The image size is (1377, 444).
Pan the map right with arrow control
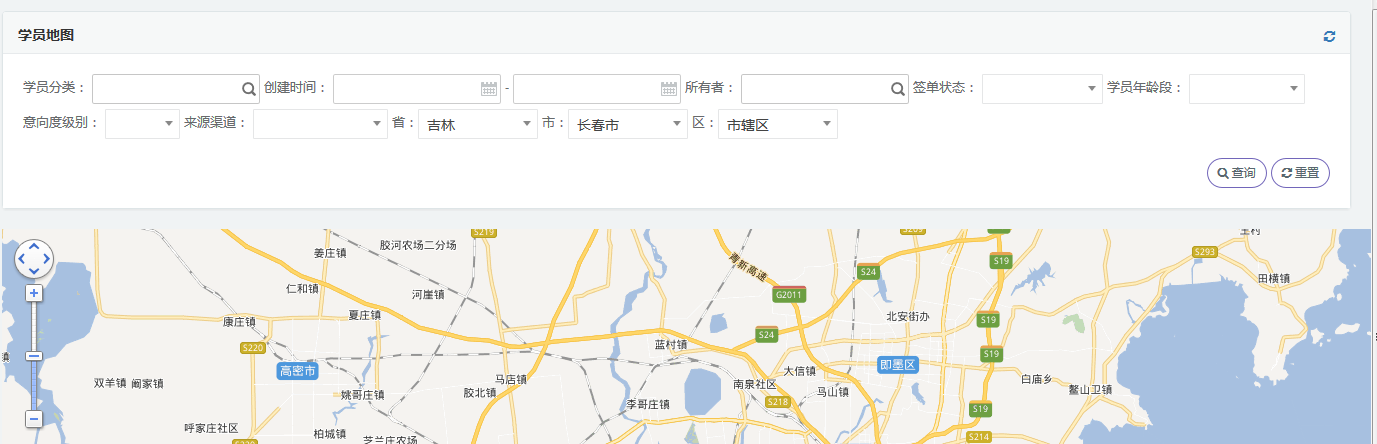click(46, 258)
